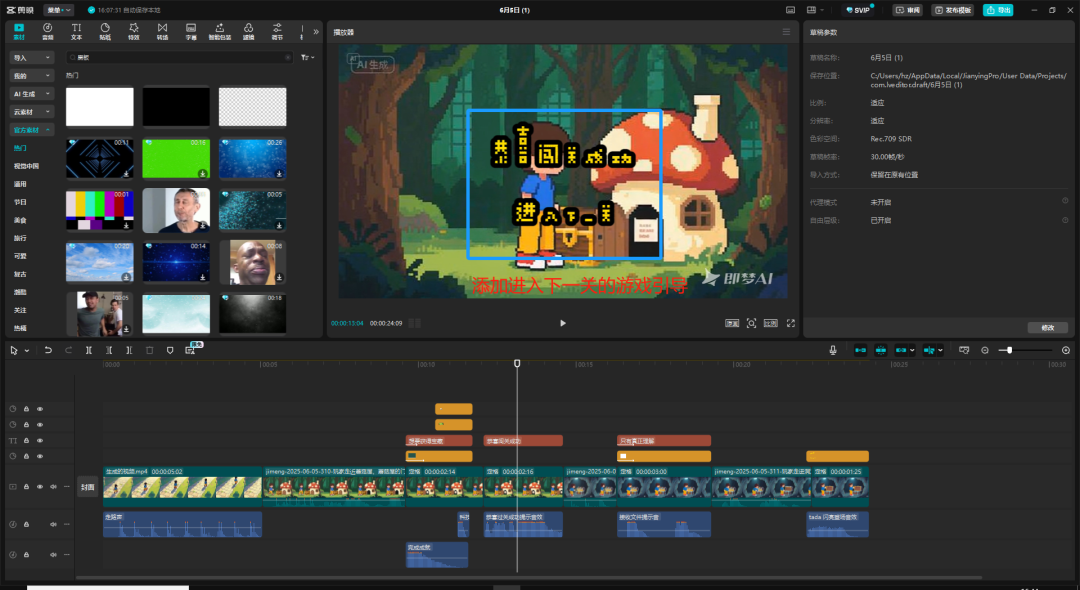Switch to the 文本 (Text) tab
The width and height of the screenshot is (1080, 590).
pos(76,31)
